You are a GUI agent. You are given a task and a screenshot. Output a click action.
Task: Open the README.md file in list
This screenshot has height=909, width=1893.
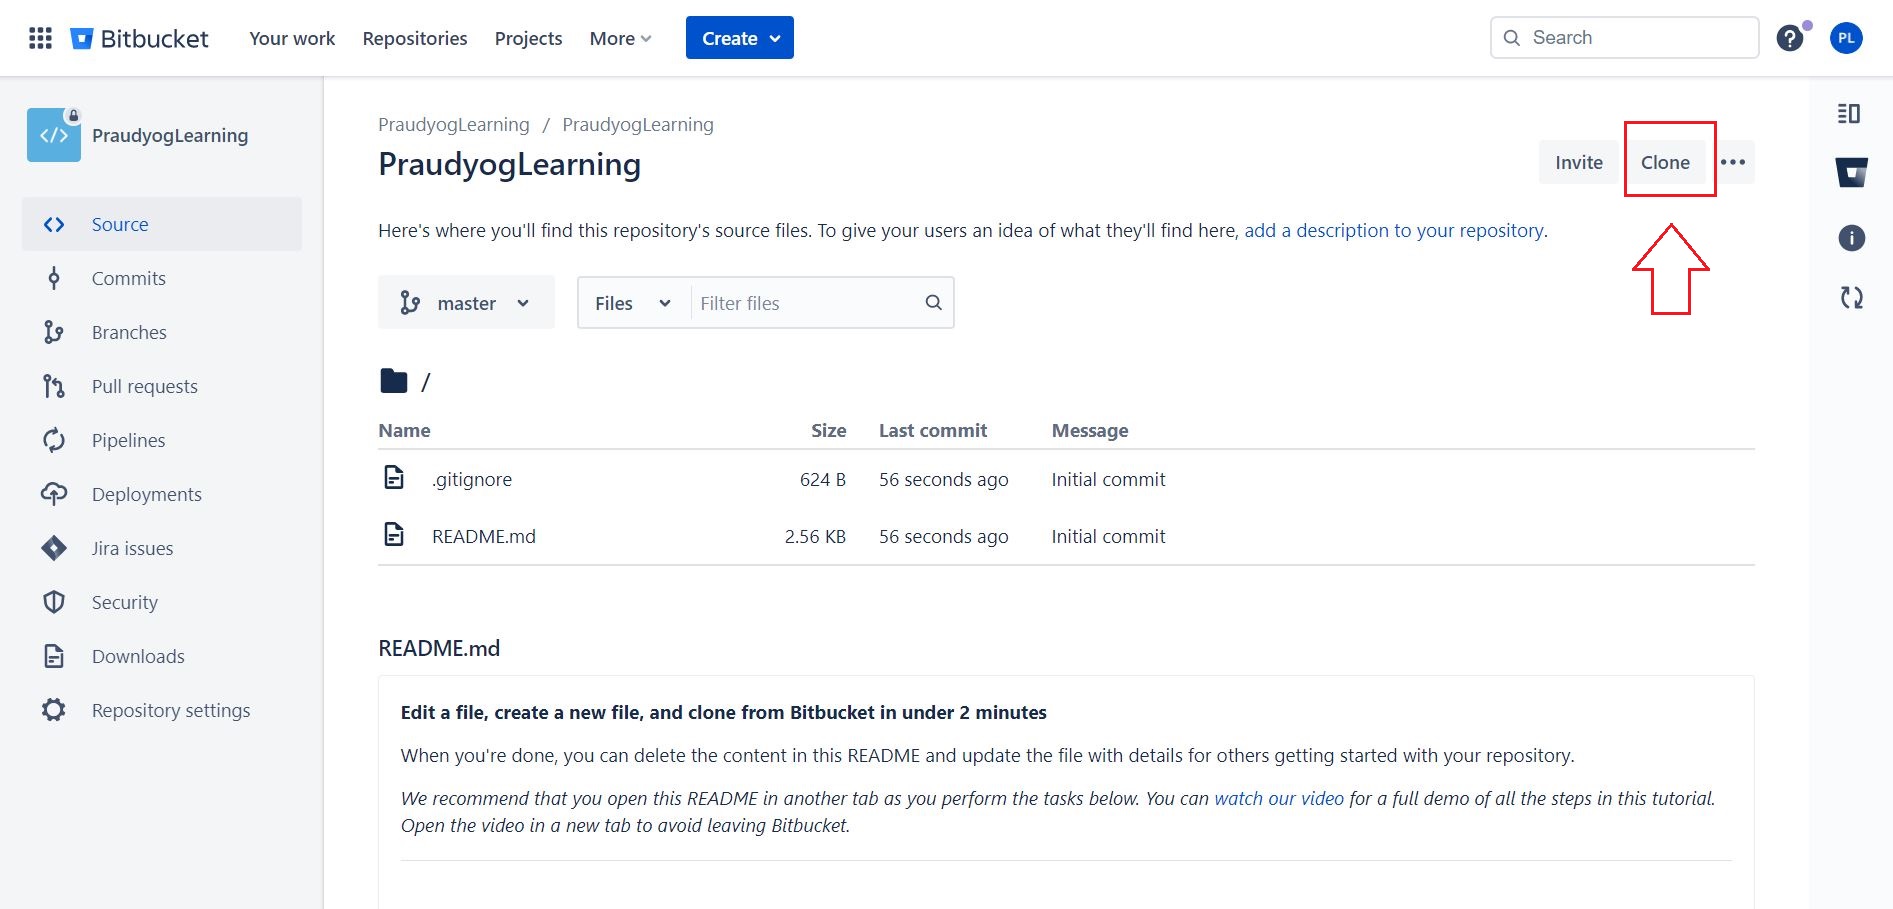coord(484,536)
